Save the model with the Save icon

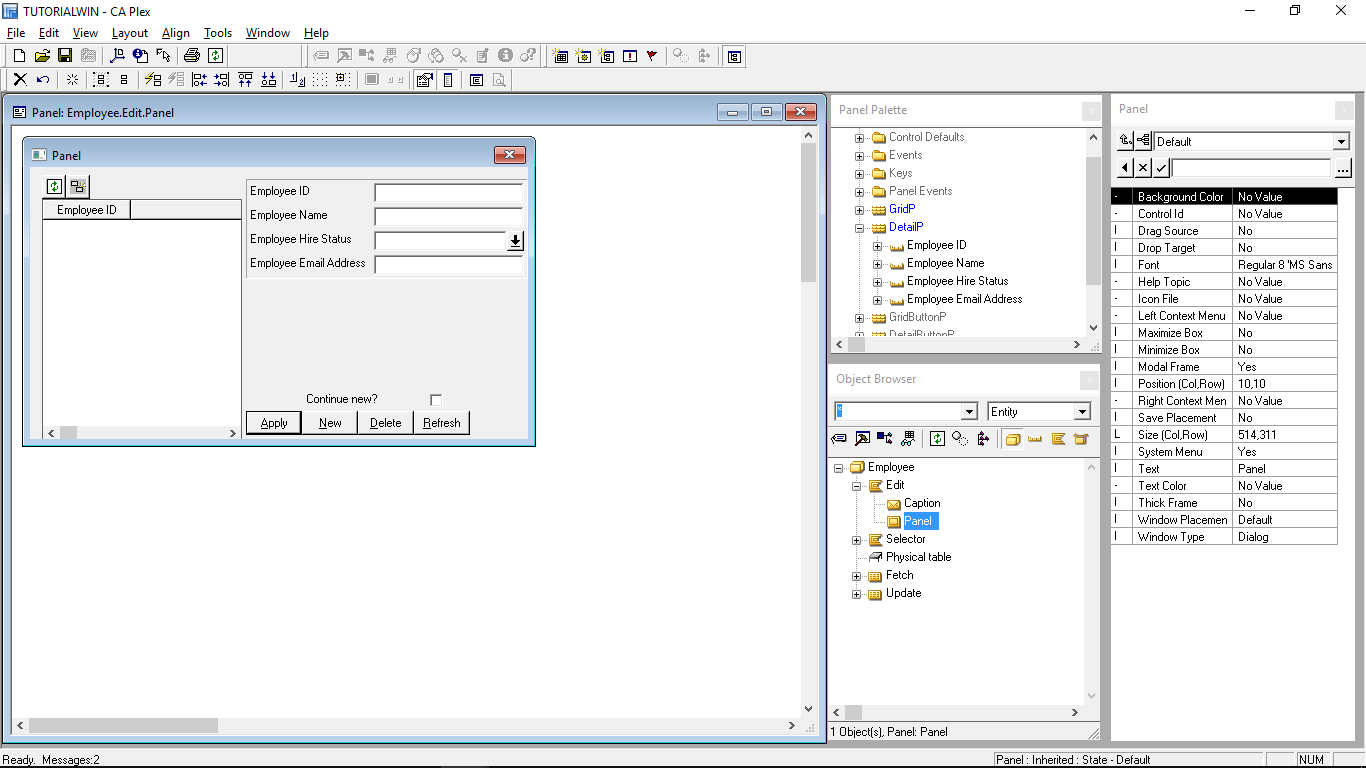pos(64,56)
